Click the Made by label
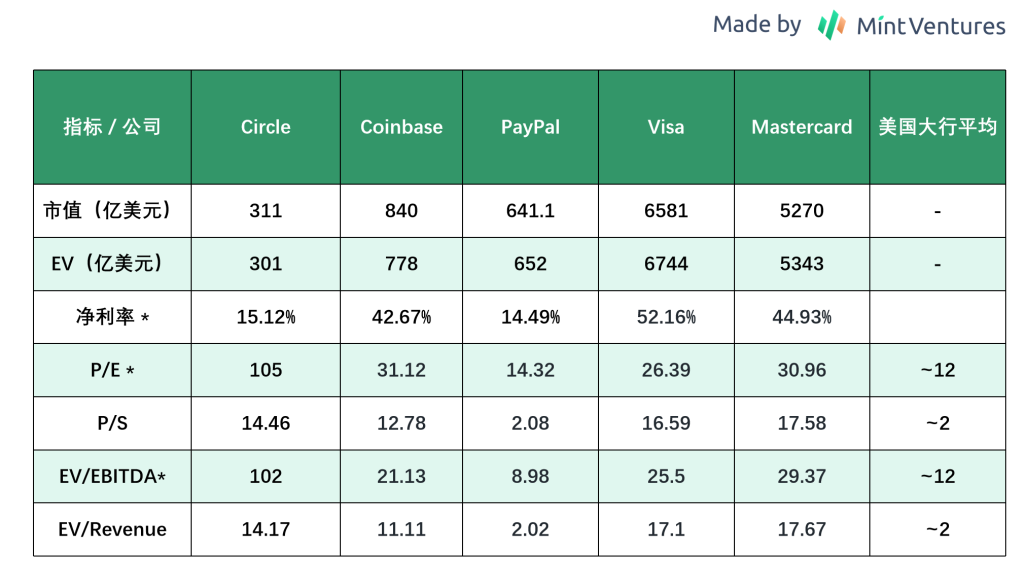 756,25
